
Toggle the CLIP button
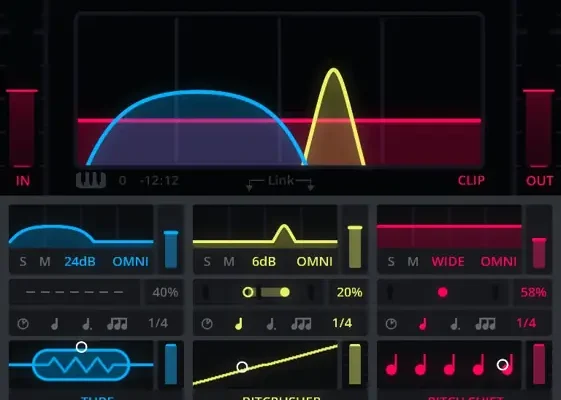point(471,180)
